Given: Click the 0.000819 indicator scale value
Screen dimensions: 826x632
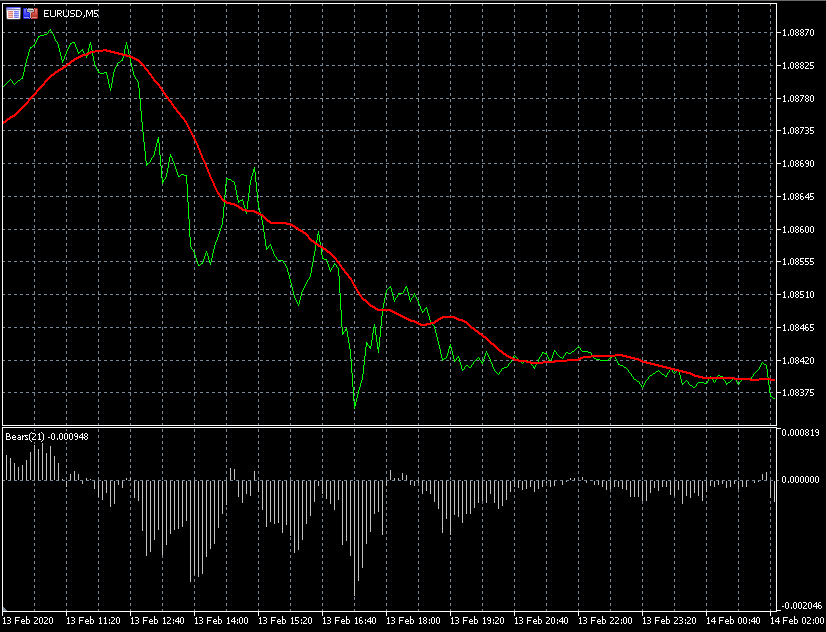Looking at the screenshot, I should 801,433.
